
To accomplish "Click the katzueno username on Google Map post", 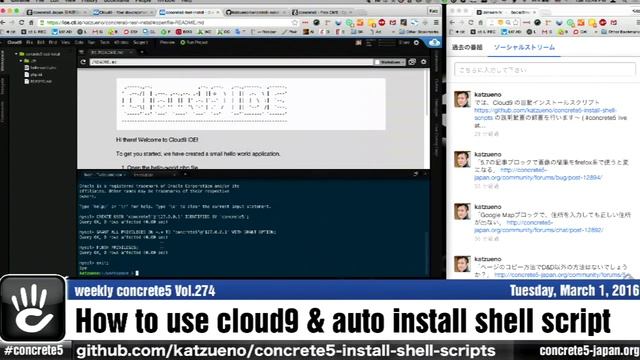I will click(x=488, y=207).
